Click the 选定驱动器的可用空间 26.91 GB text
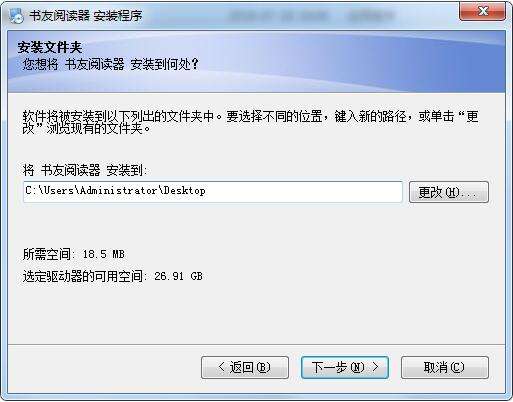Viewport: 513px width, 402px height. [x=113, y=276]
